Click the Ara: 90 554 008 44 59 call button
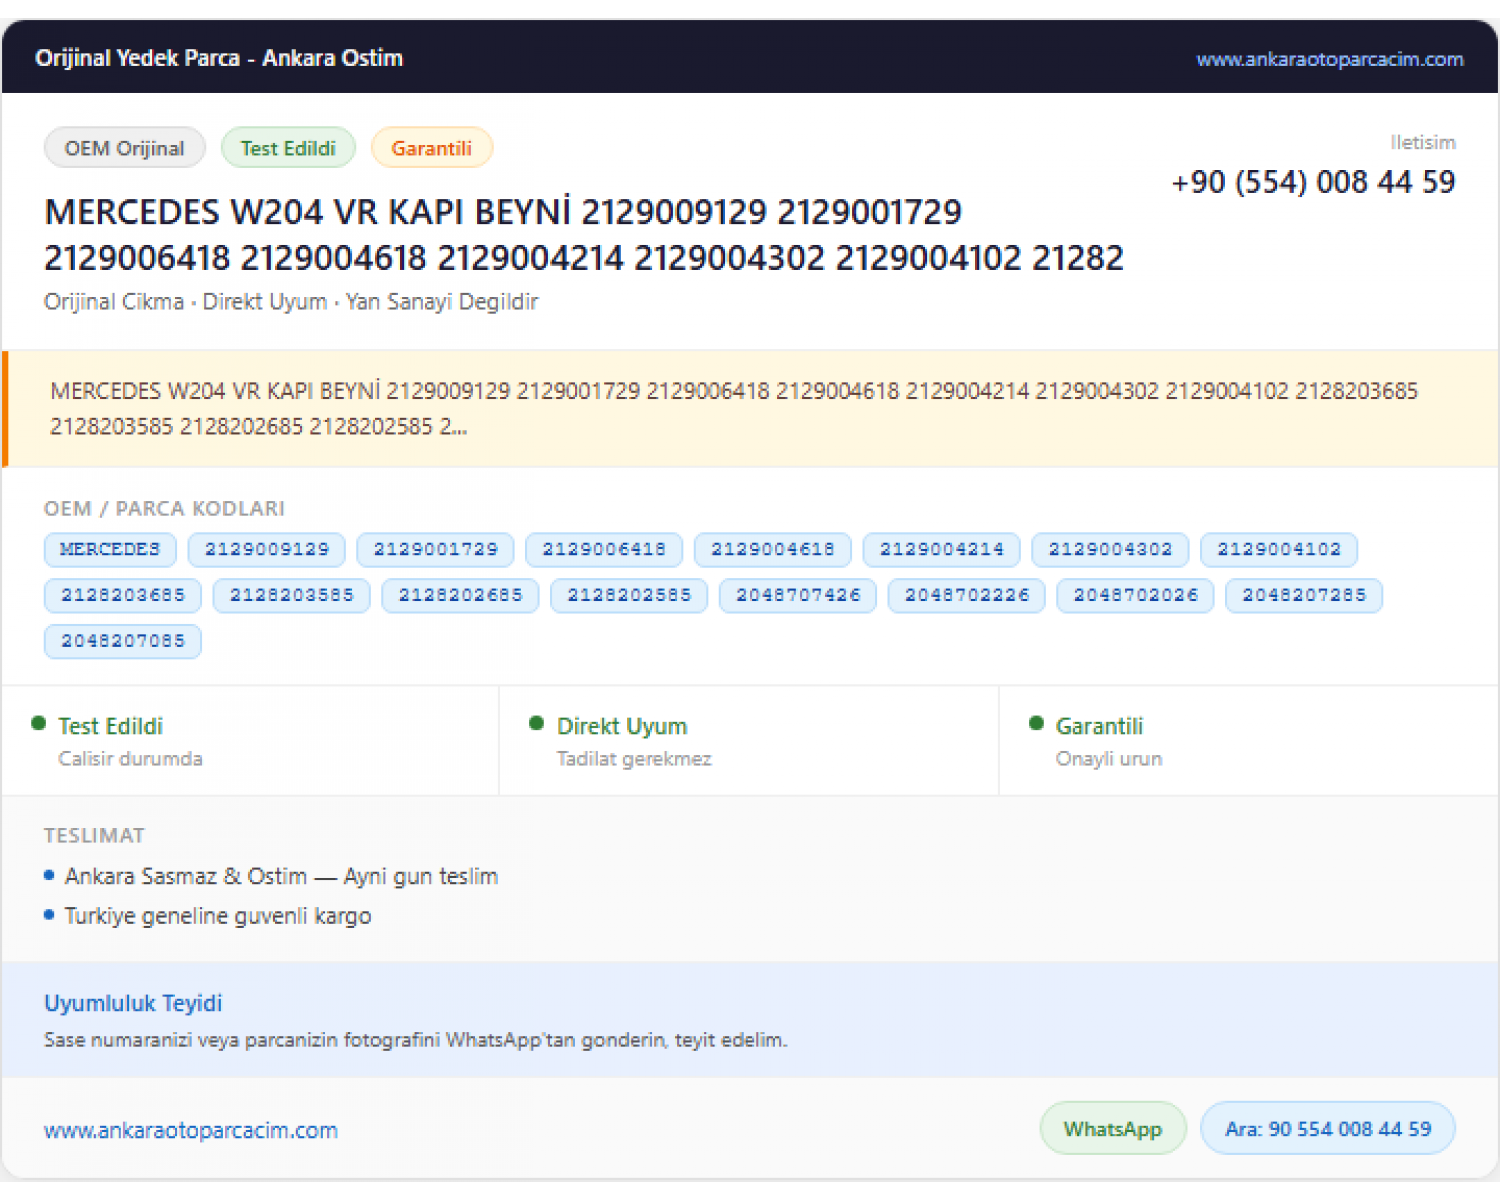 [x=1327, y=1129]
